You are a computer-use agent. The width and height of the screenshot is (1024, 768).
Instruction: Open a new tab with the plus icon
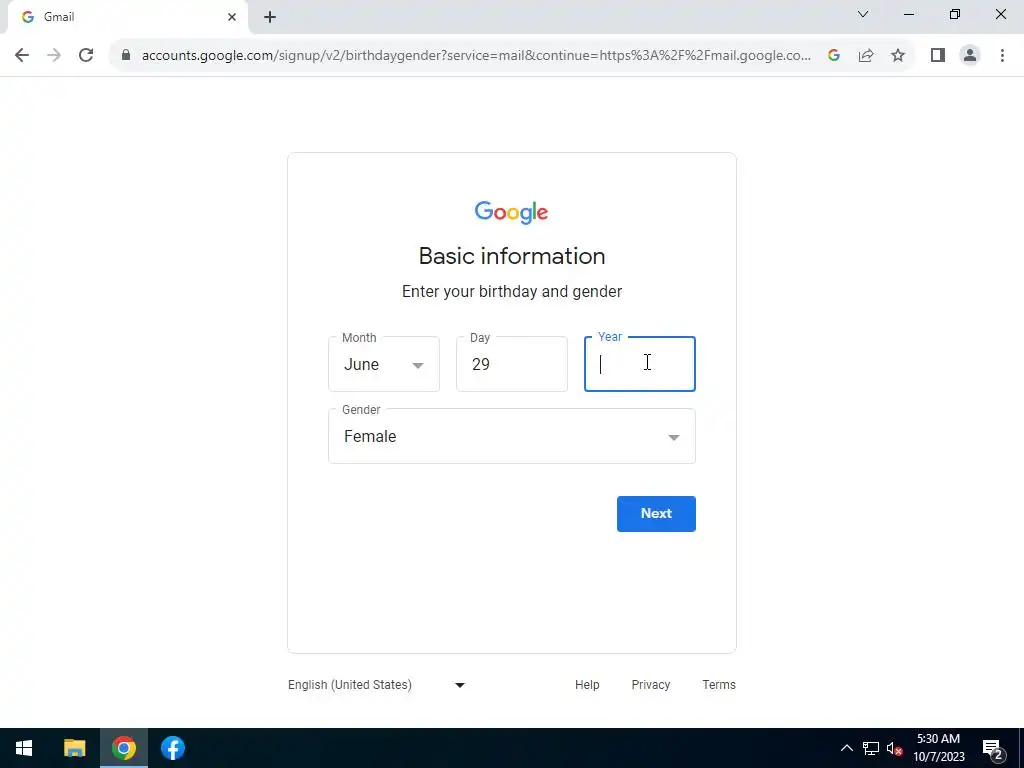click(x=270, y=17)
